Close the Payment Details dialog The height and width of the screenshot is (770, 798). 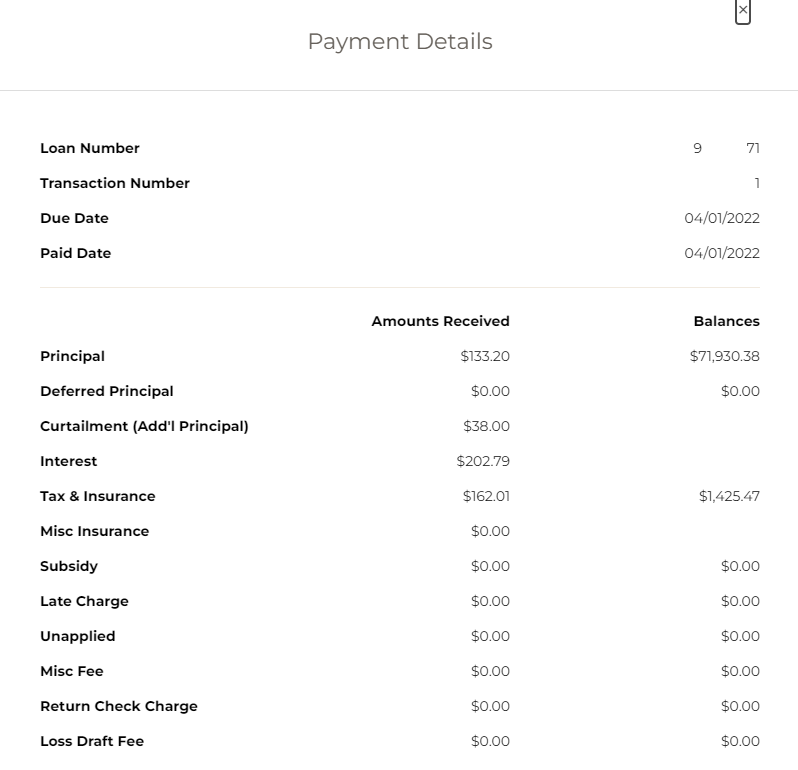coord(742,11)
